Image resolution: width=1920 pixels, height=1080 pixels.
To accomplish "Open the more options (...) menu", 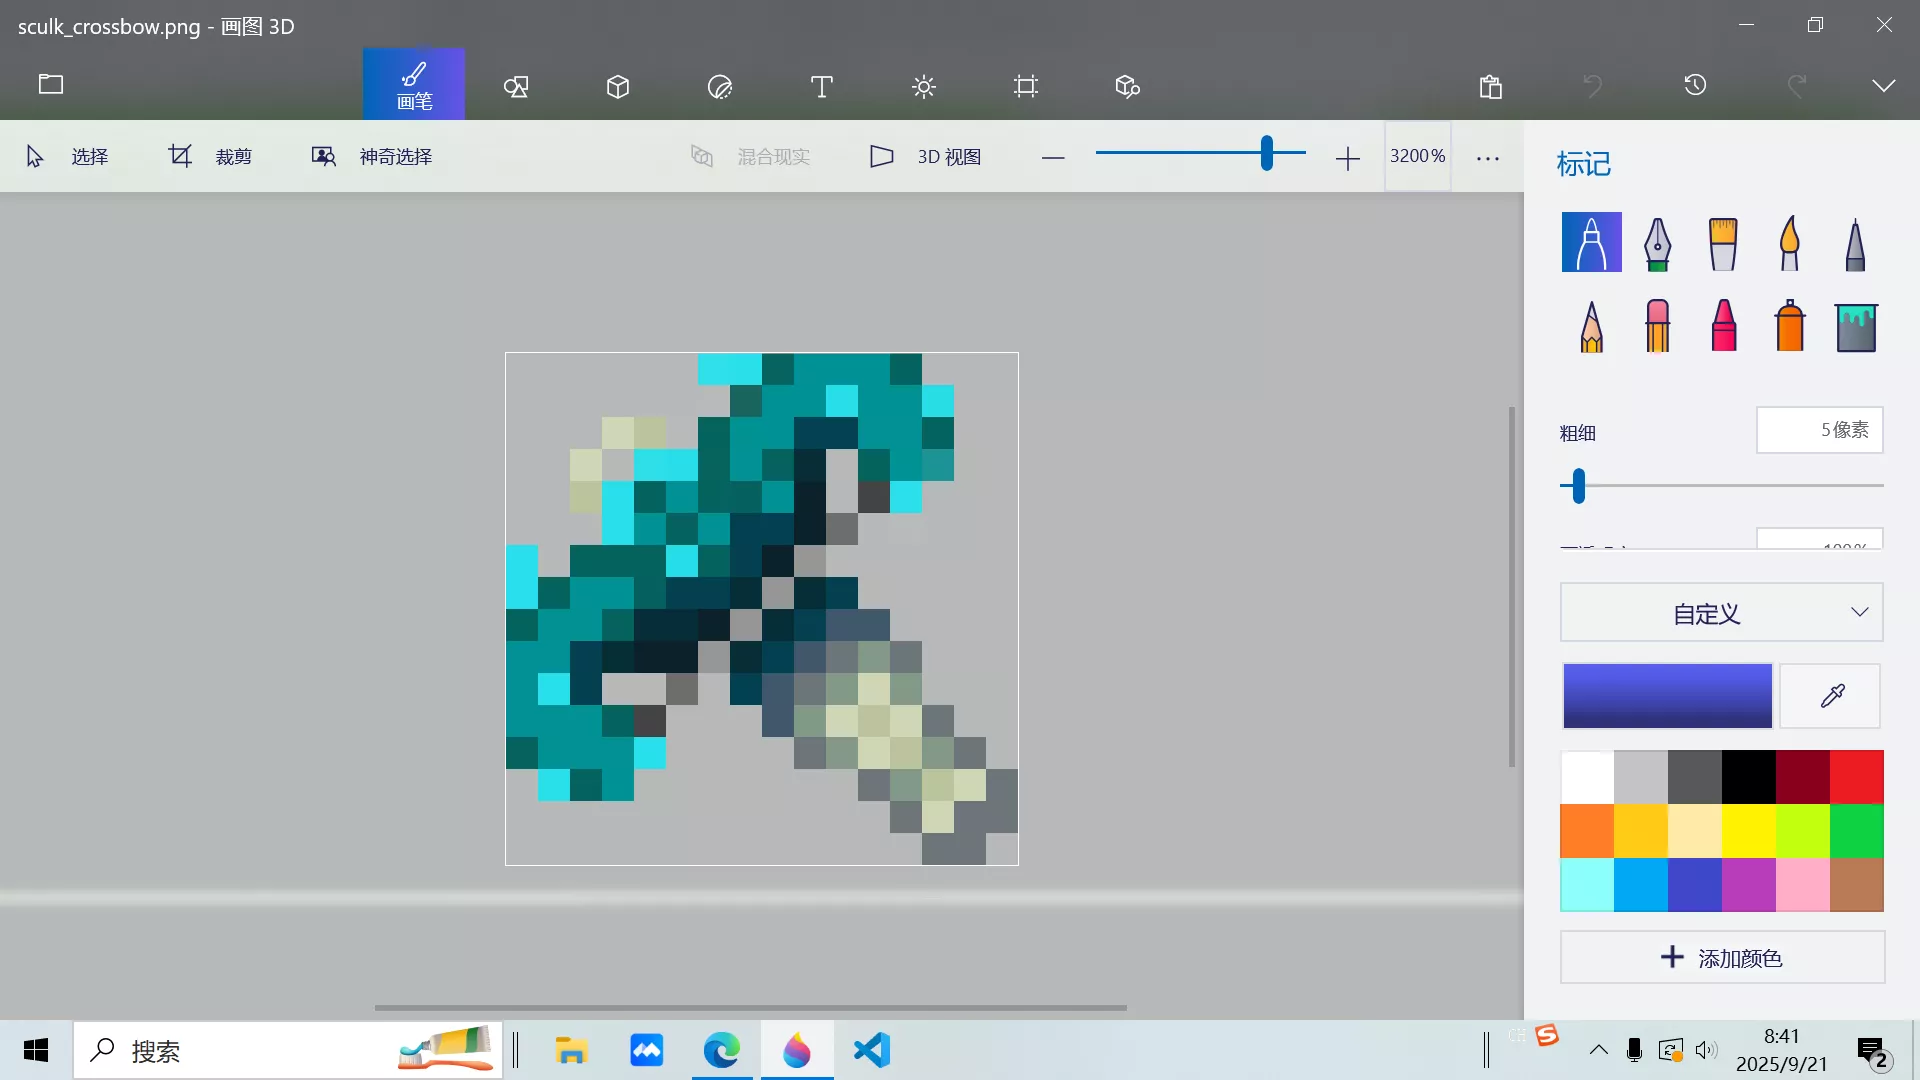I will pos(1487,156).
